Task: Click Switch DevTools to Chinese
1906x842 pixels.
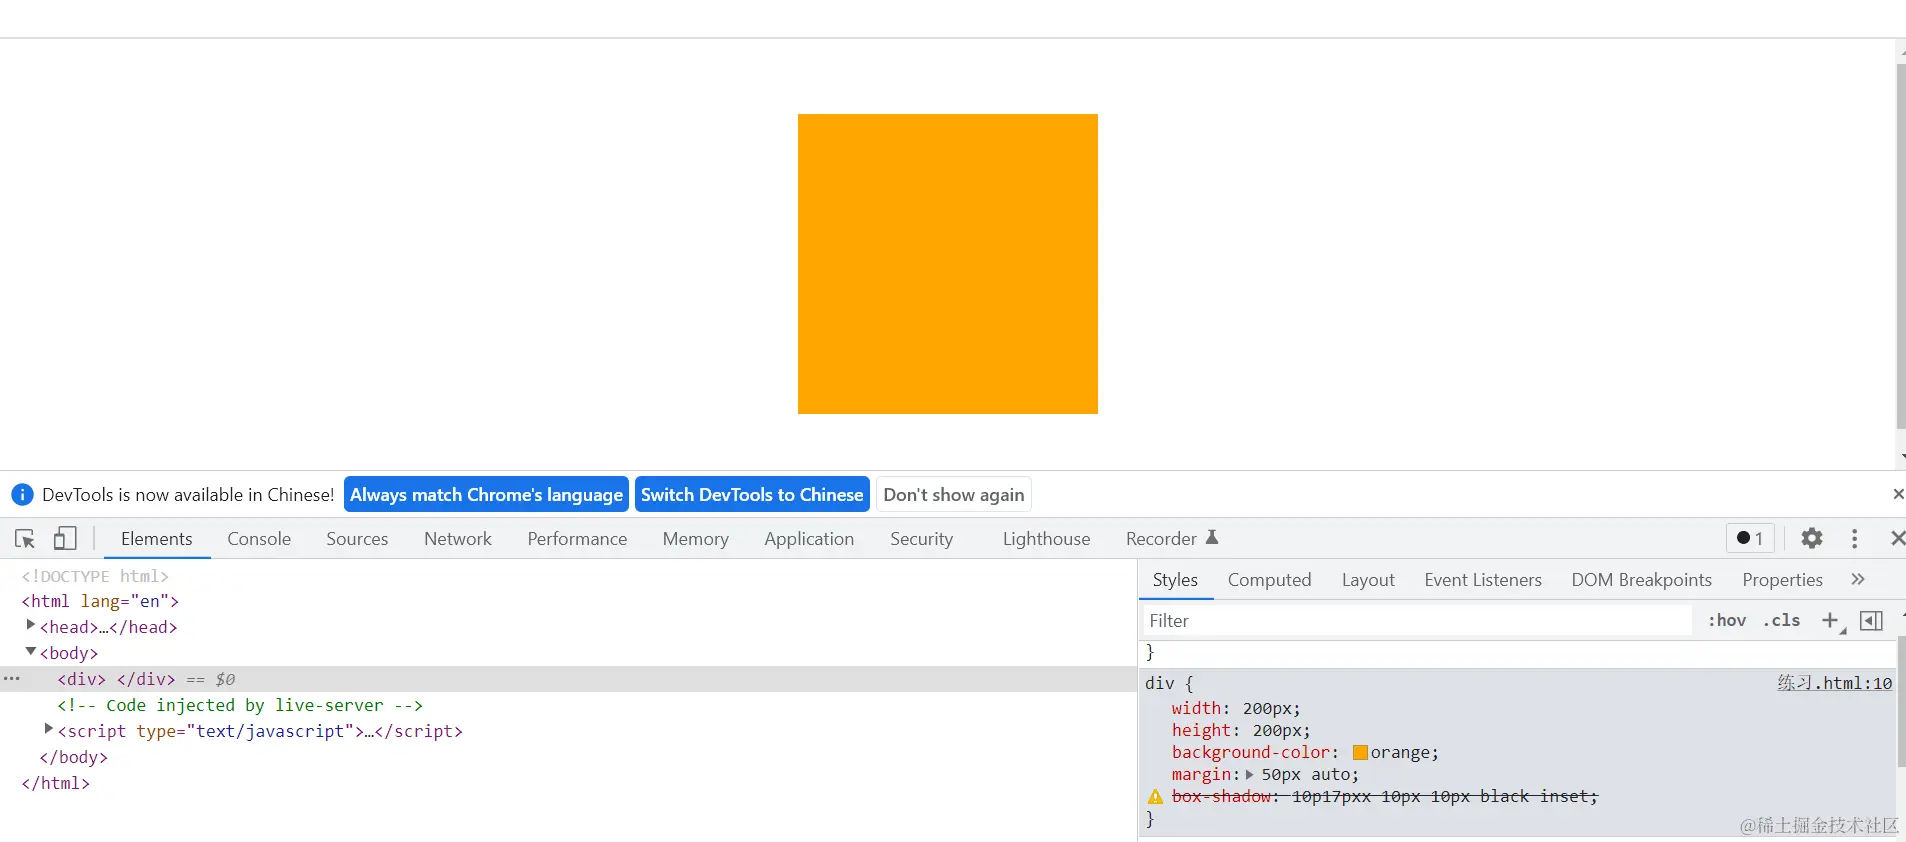Action: (752, 495)
